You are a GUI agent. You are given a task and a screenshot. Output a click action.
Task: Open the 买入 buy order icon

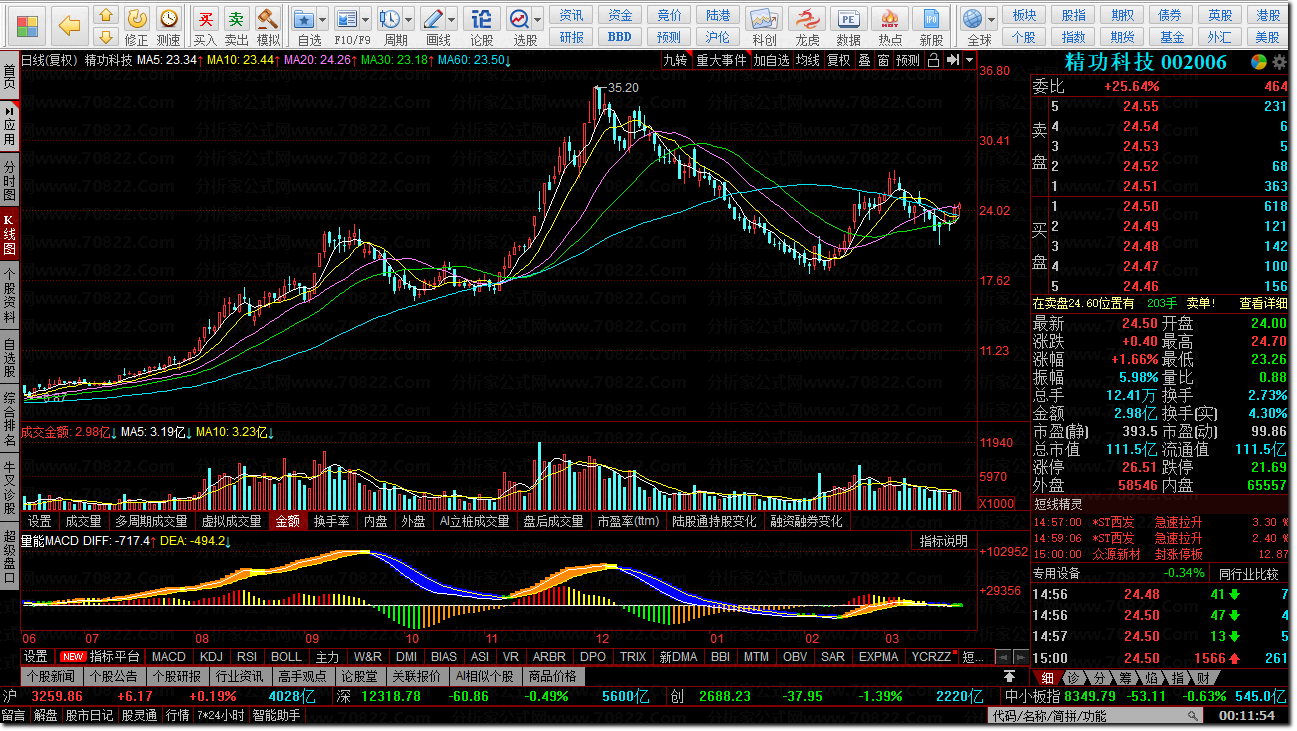(205, 18)
